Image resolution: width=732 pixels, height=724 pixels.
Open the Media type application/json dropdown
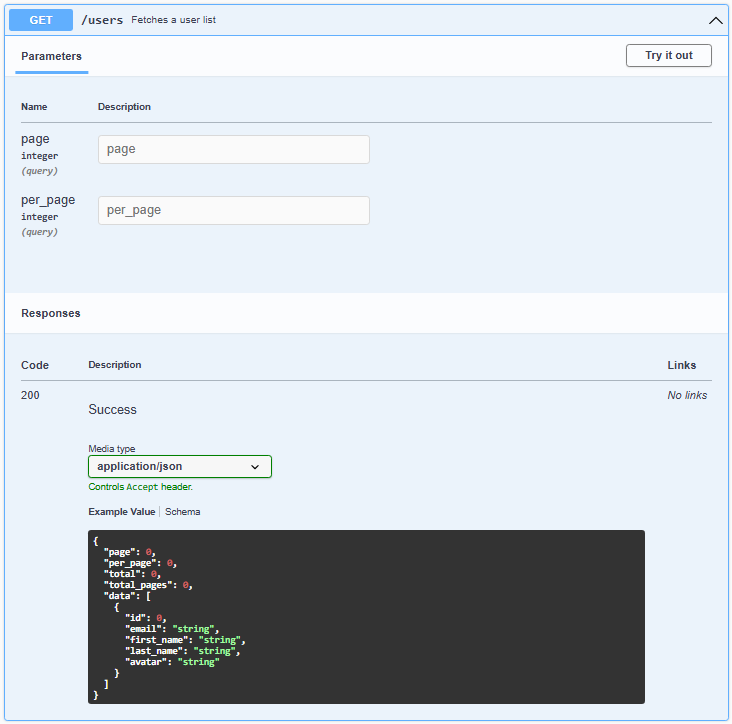pyautogui.click(x=180, y=466)
